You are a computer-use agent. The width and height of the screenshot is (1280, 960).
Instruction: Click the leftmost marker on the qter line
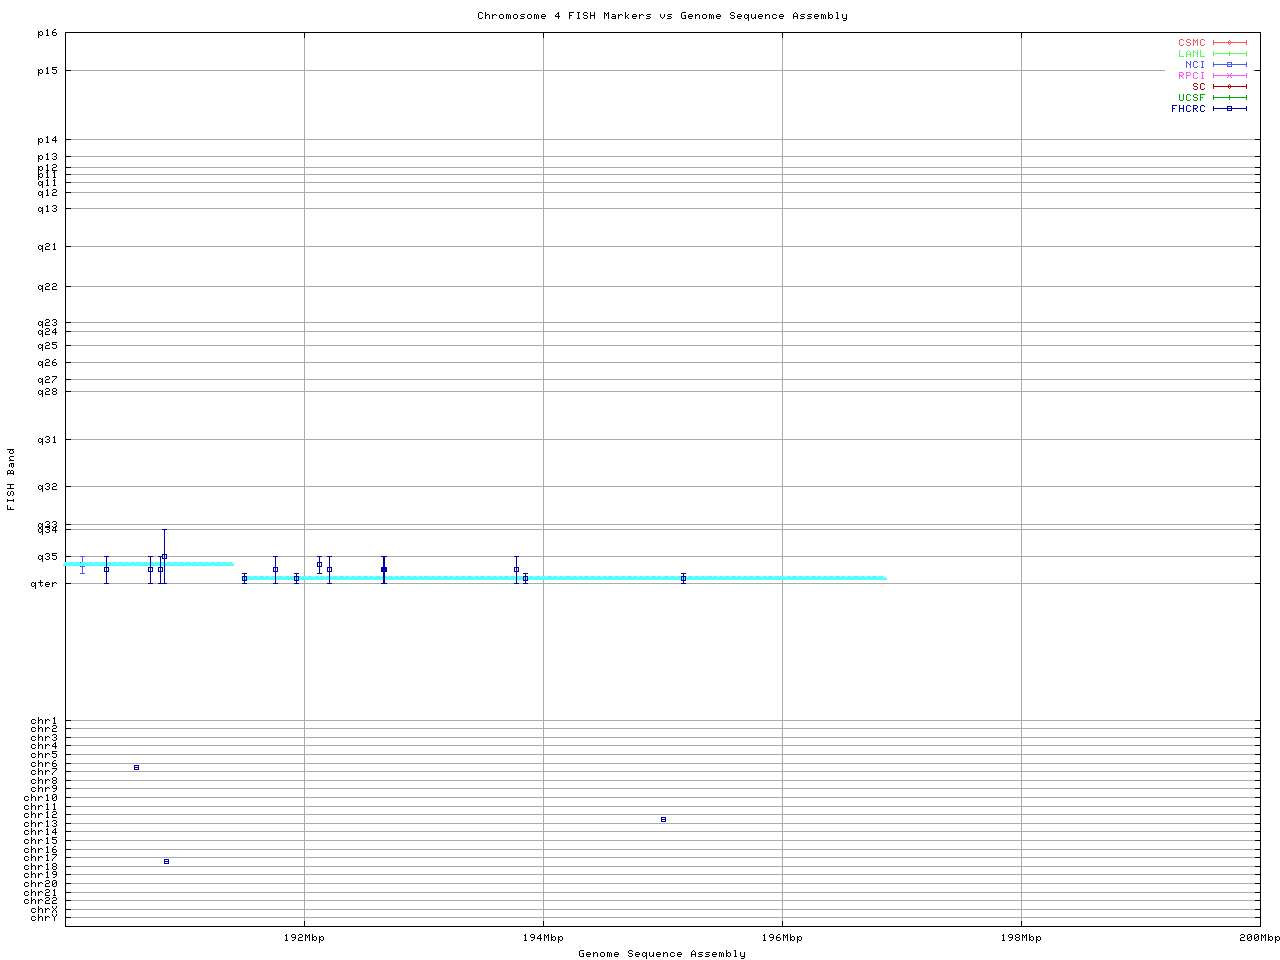coord(244,578)
